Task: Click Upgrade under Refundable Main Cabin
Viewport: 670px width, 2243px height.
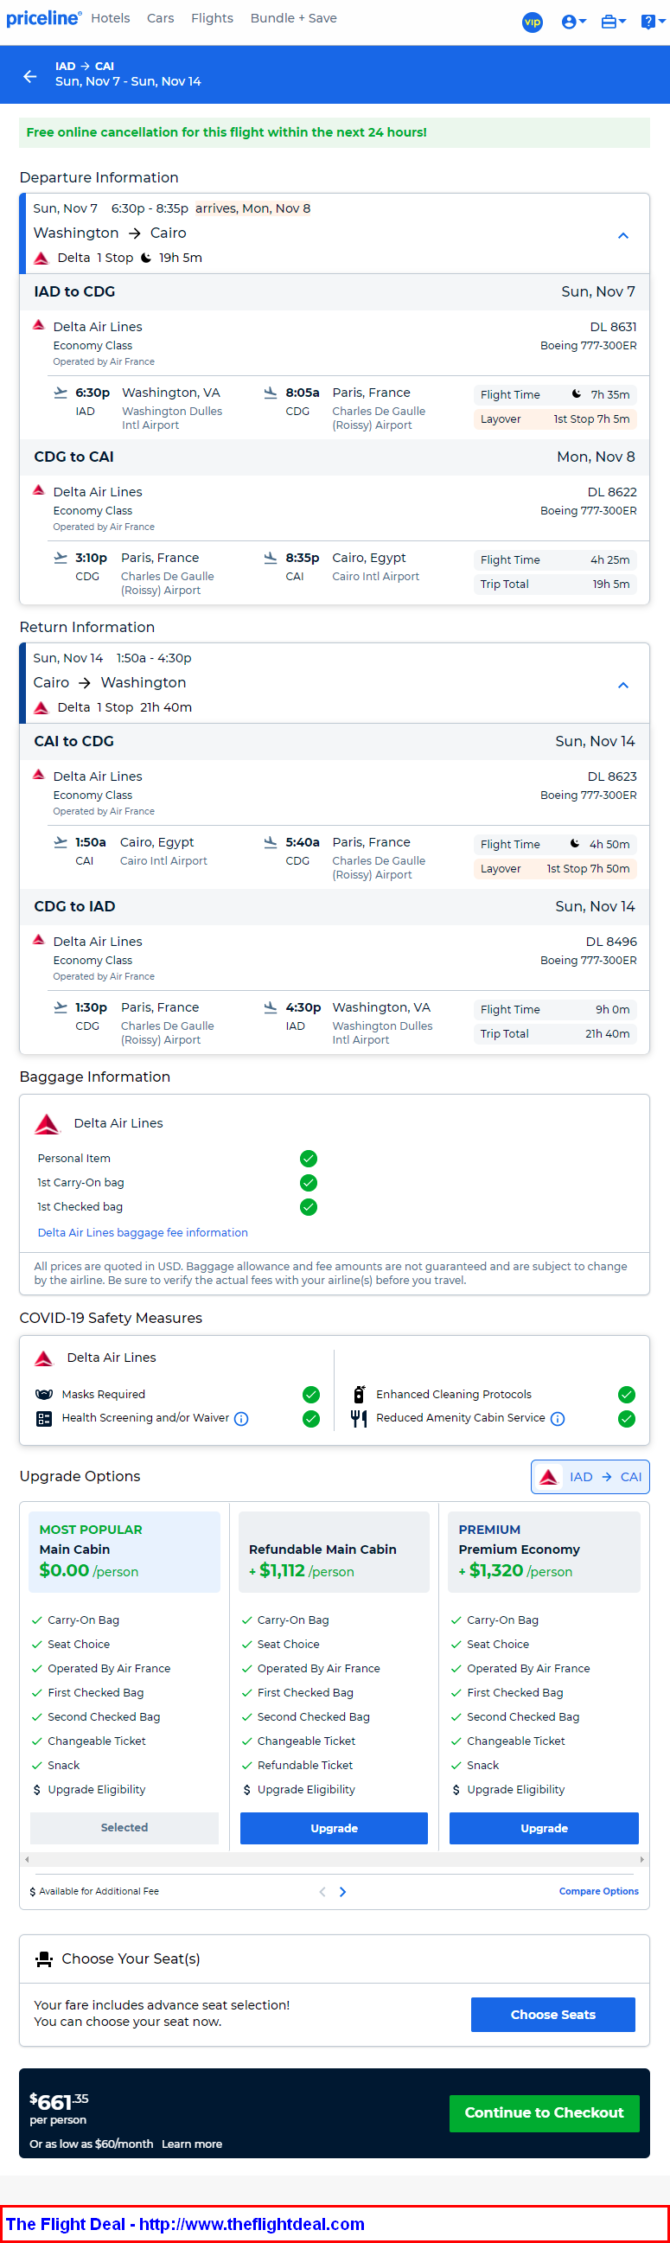Action: coord(334,1828)
